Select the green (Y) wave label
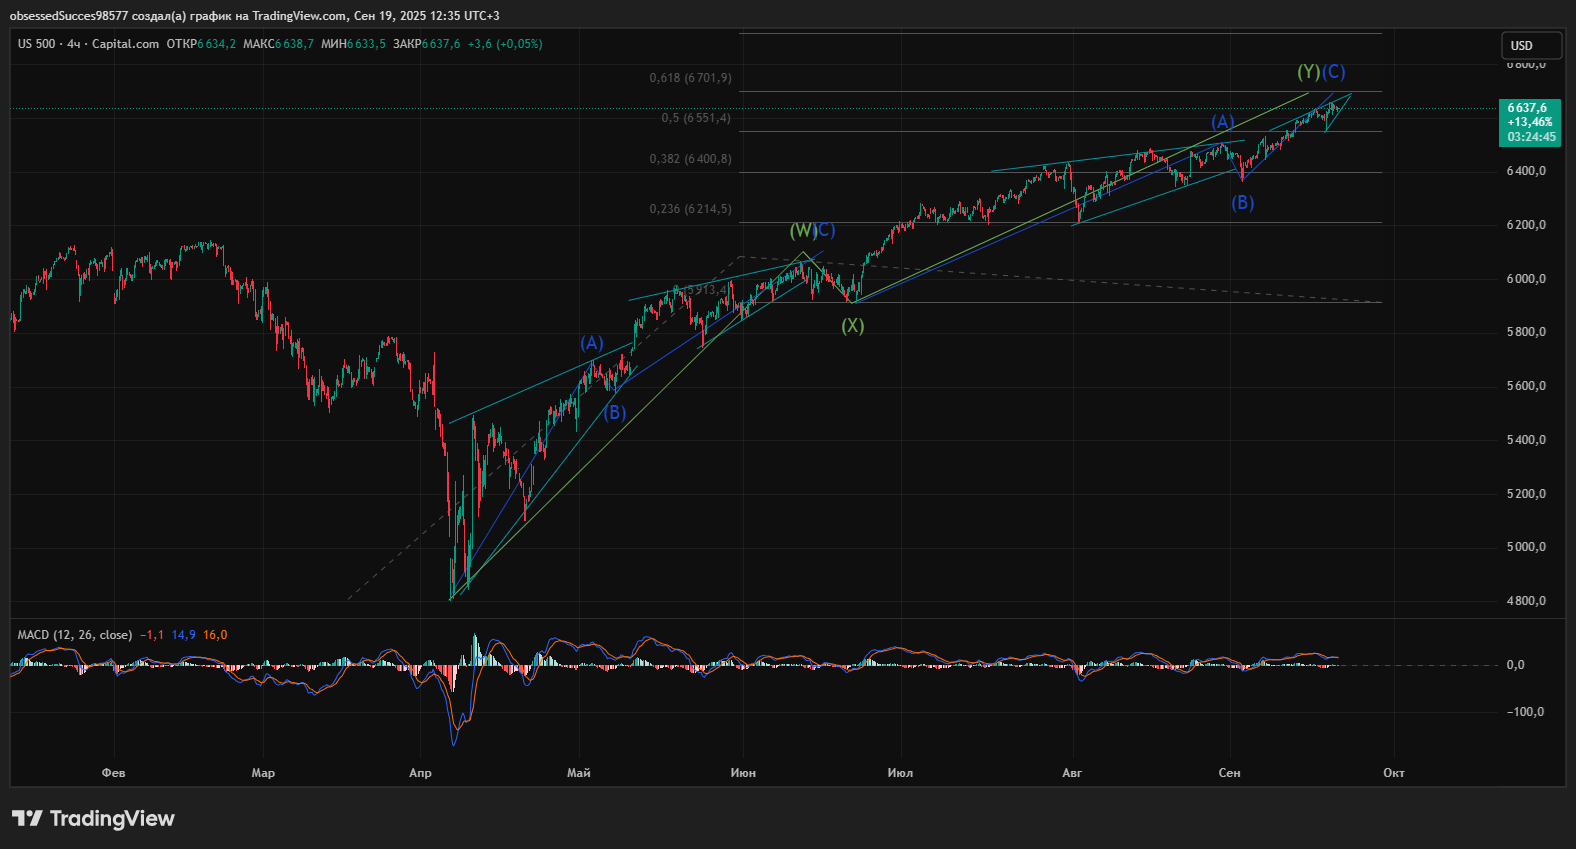 pos(1309,72)
